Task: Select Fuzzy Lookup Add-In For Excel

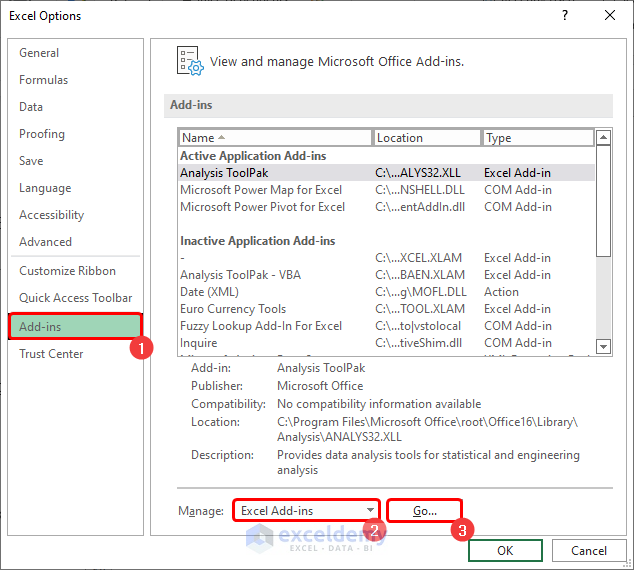Action: (x=387, y=326)
